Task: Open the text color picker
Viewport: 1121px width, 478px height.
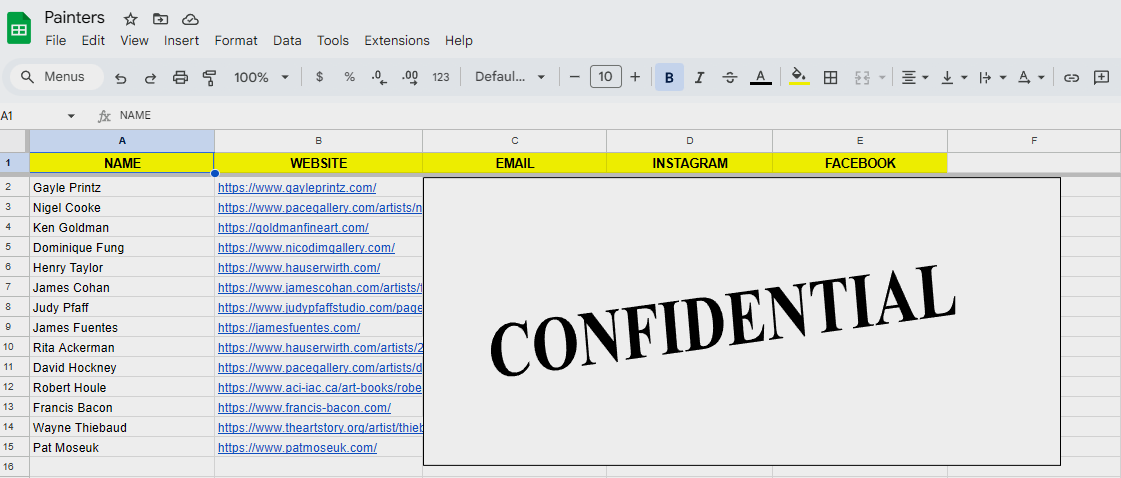Action: [761, 77]
